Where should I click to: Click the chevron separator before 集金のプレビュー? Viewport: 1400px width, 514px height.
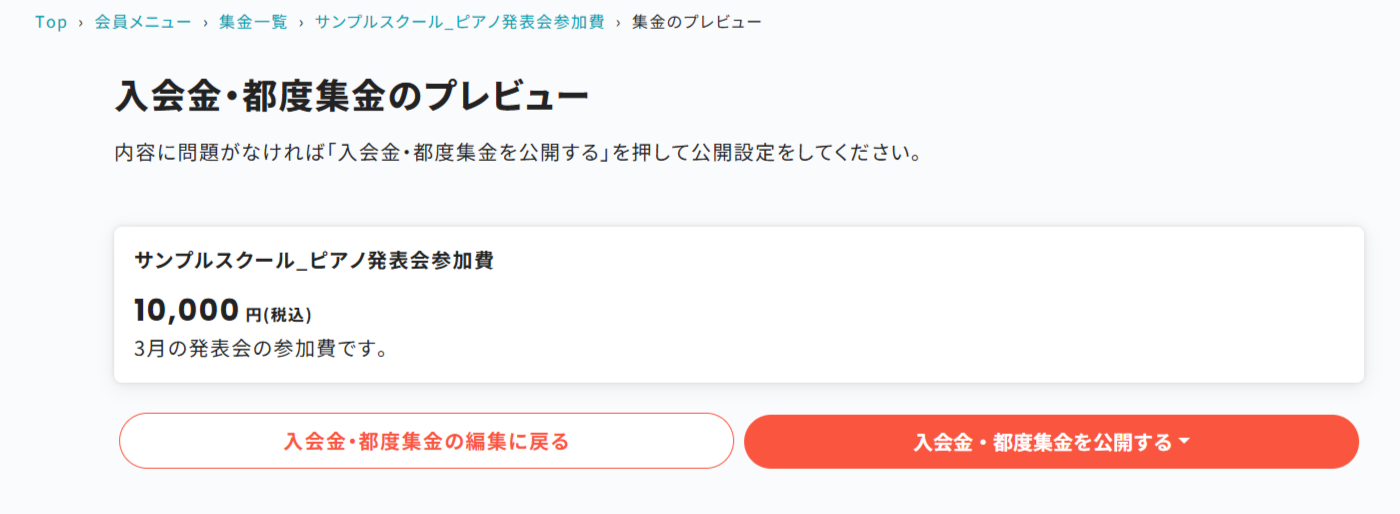(x=618, y=22)
